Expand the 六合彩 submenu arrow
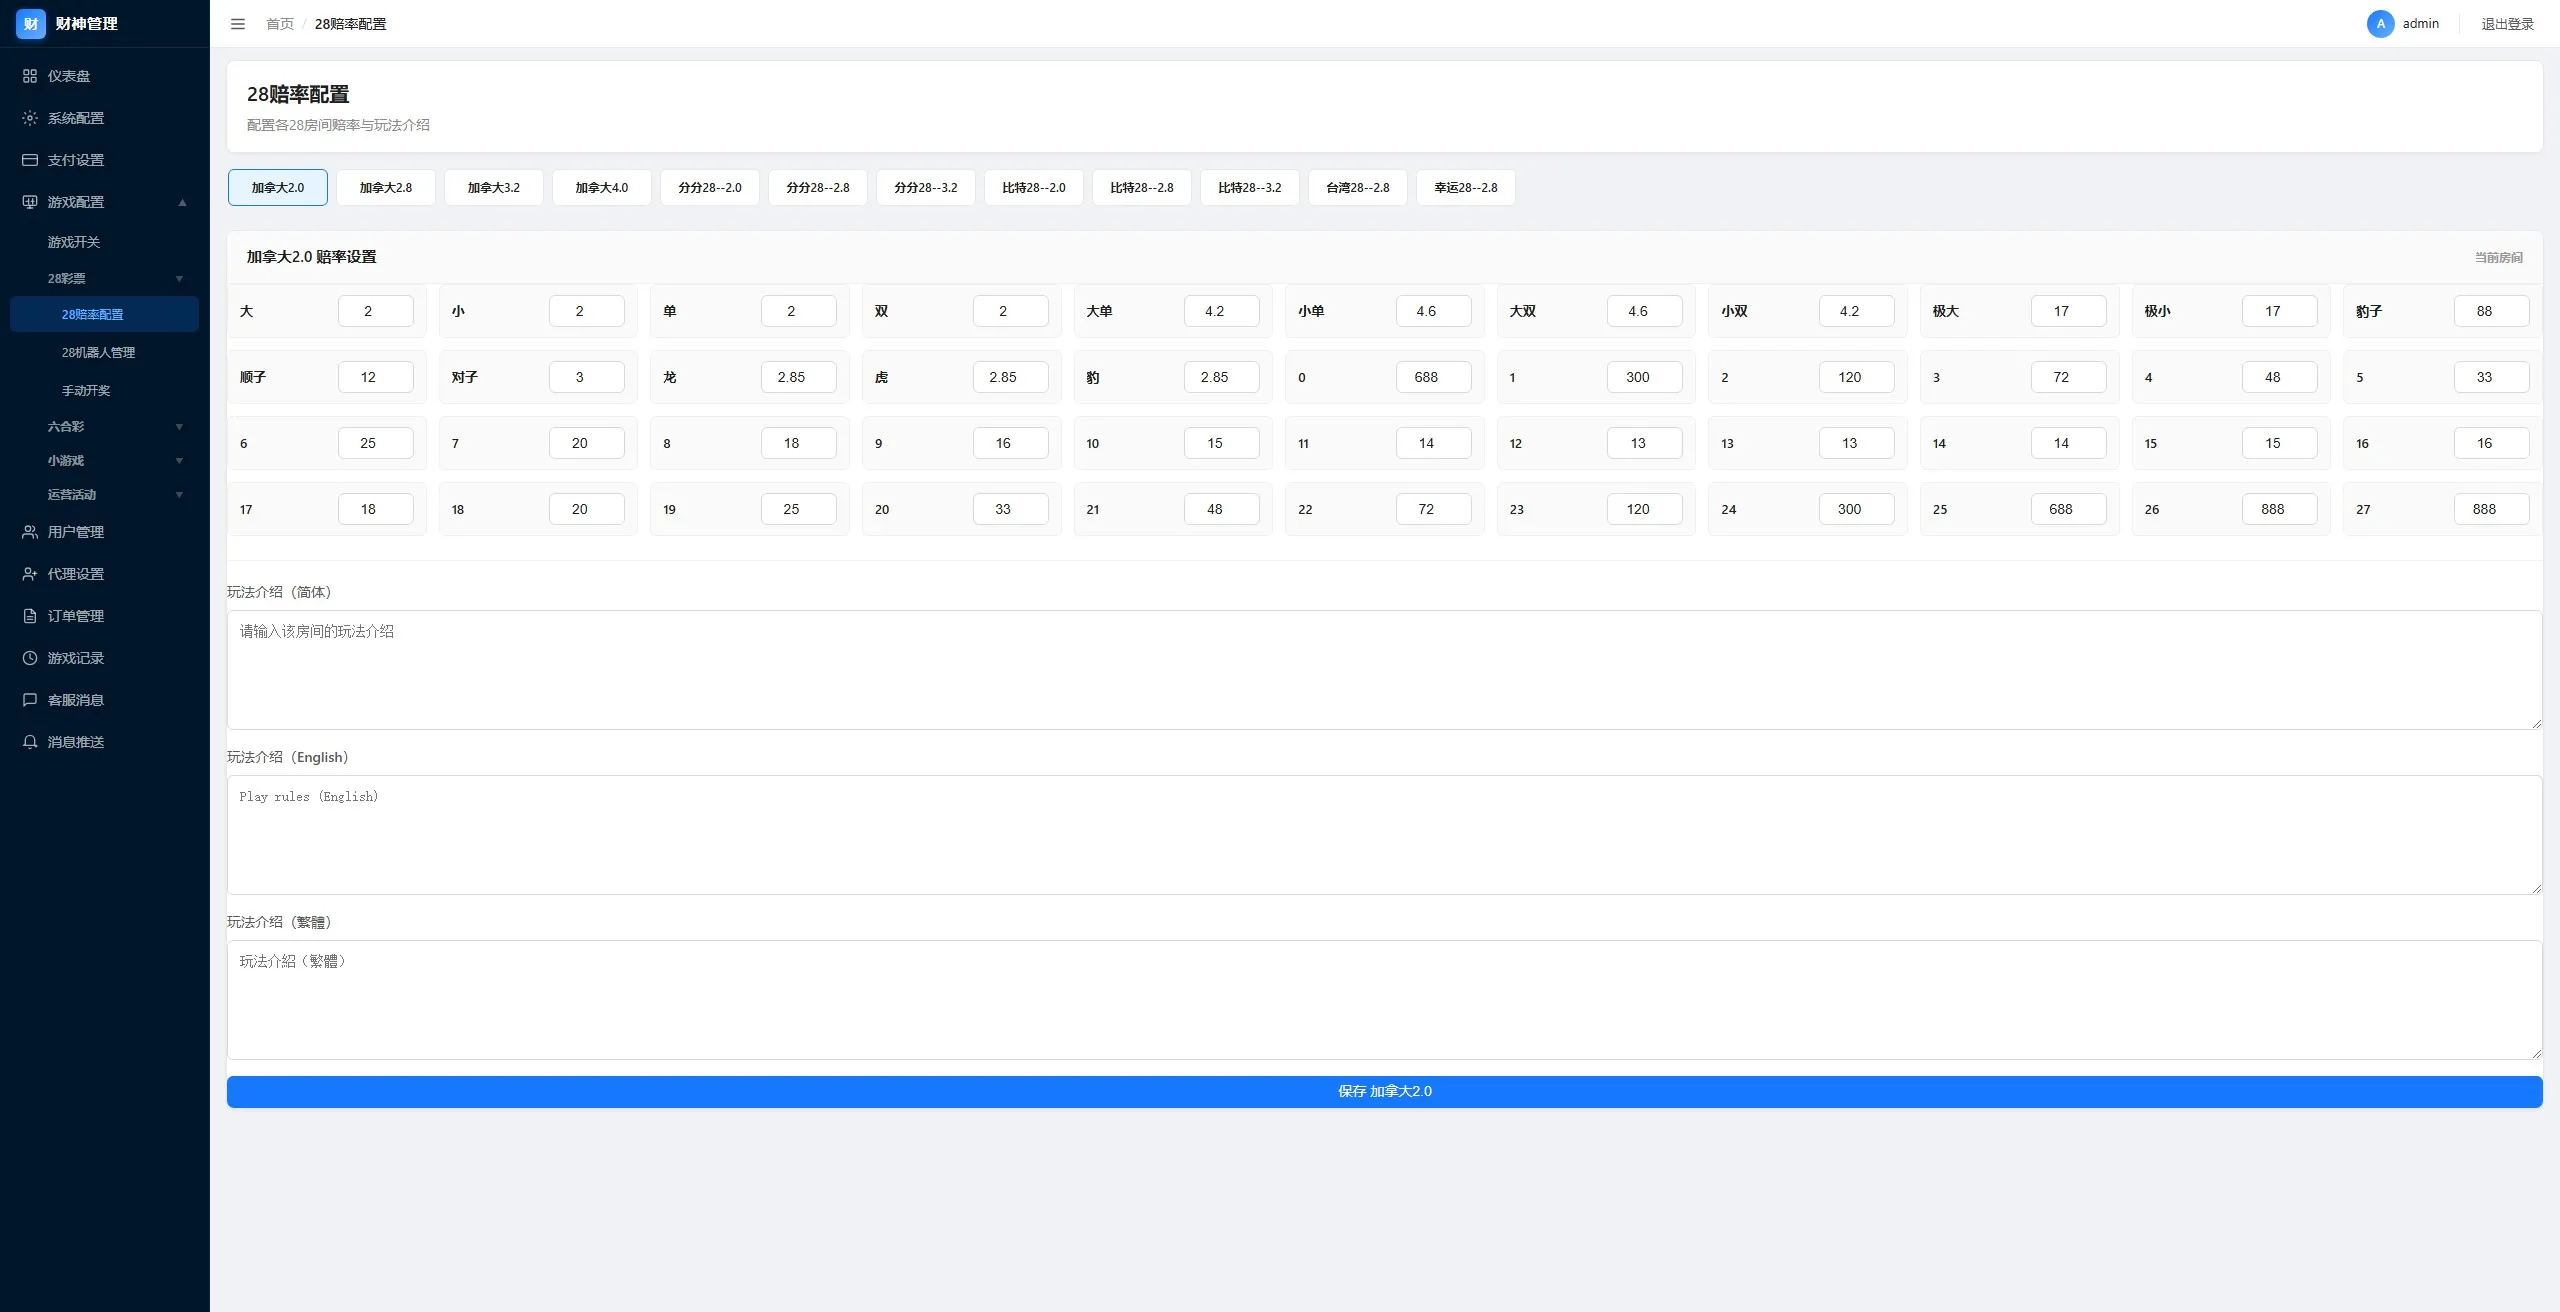 tap(180, 427)
